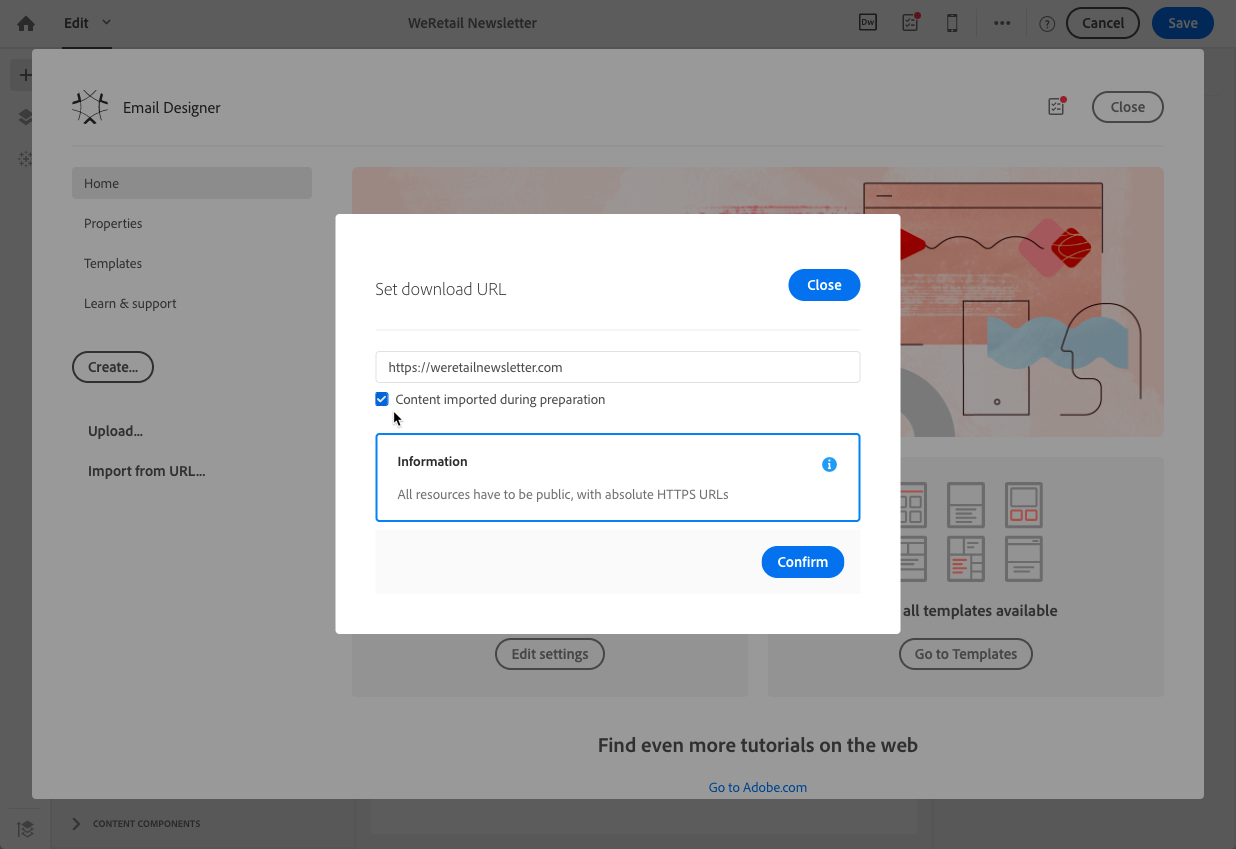Click the download URL input field
This screenshot has height=849, width=1236.
click(x=618, y=367)
